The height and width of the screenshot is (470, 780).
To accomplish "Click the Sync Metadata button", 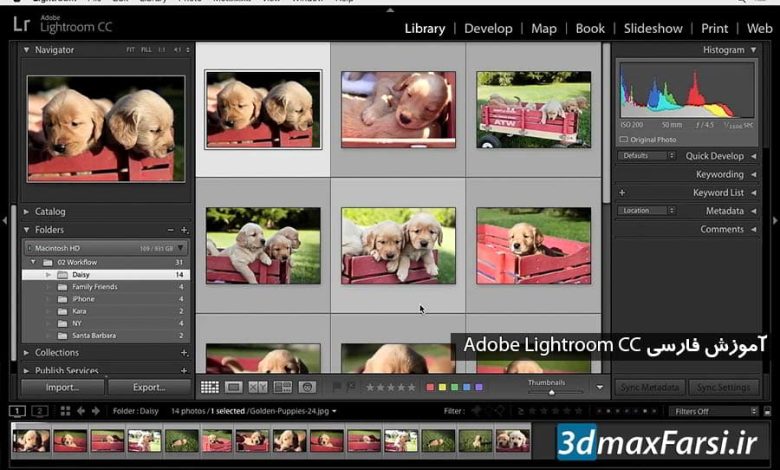I will 650,387.
